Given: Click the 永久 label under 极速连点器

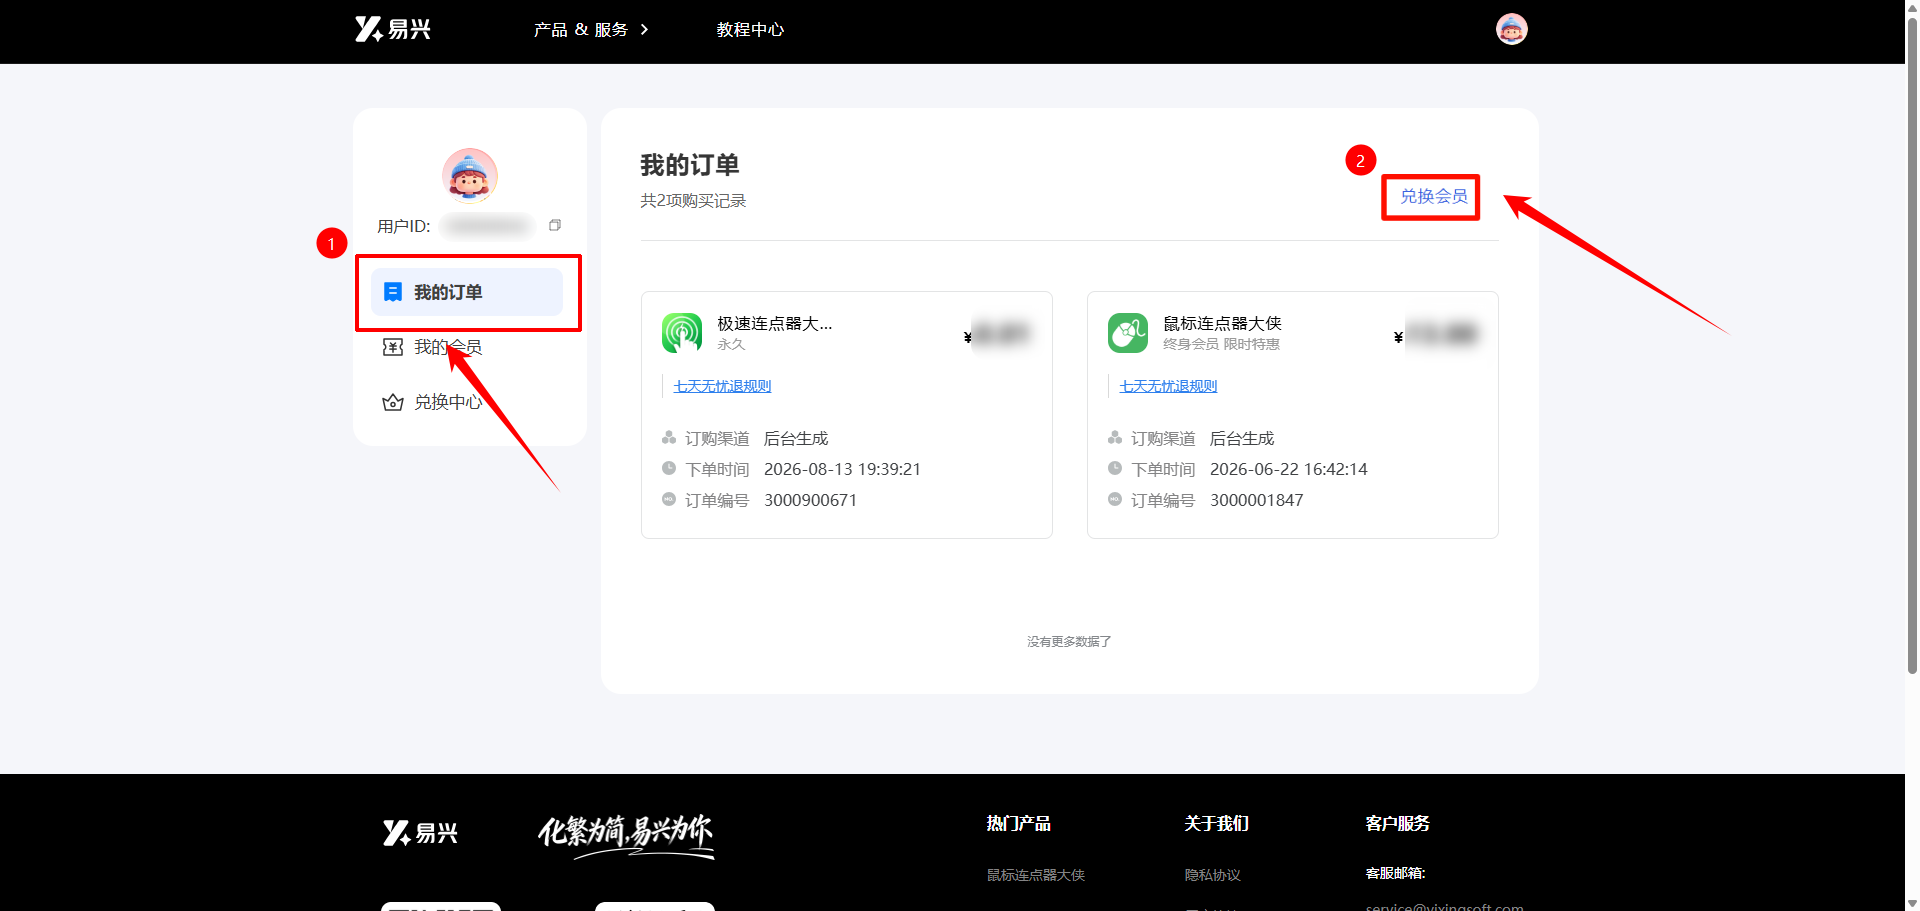Looking at the screenshot, I should (x=731, y=344).
